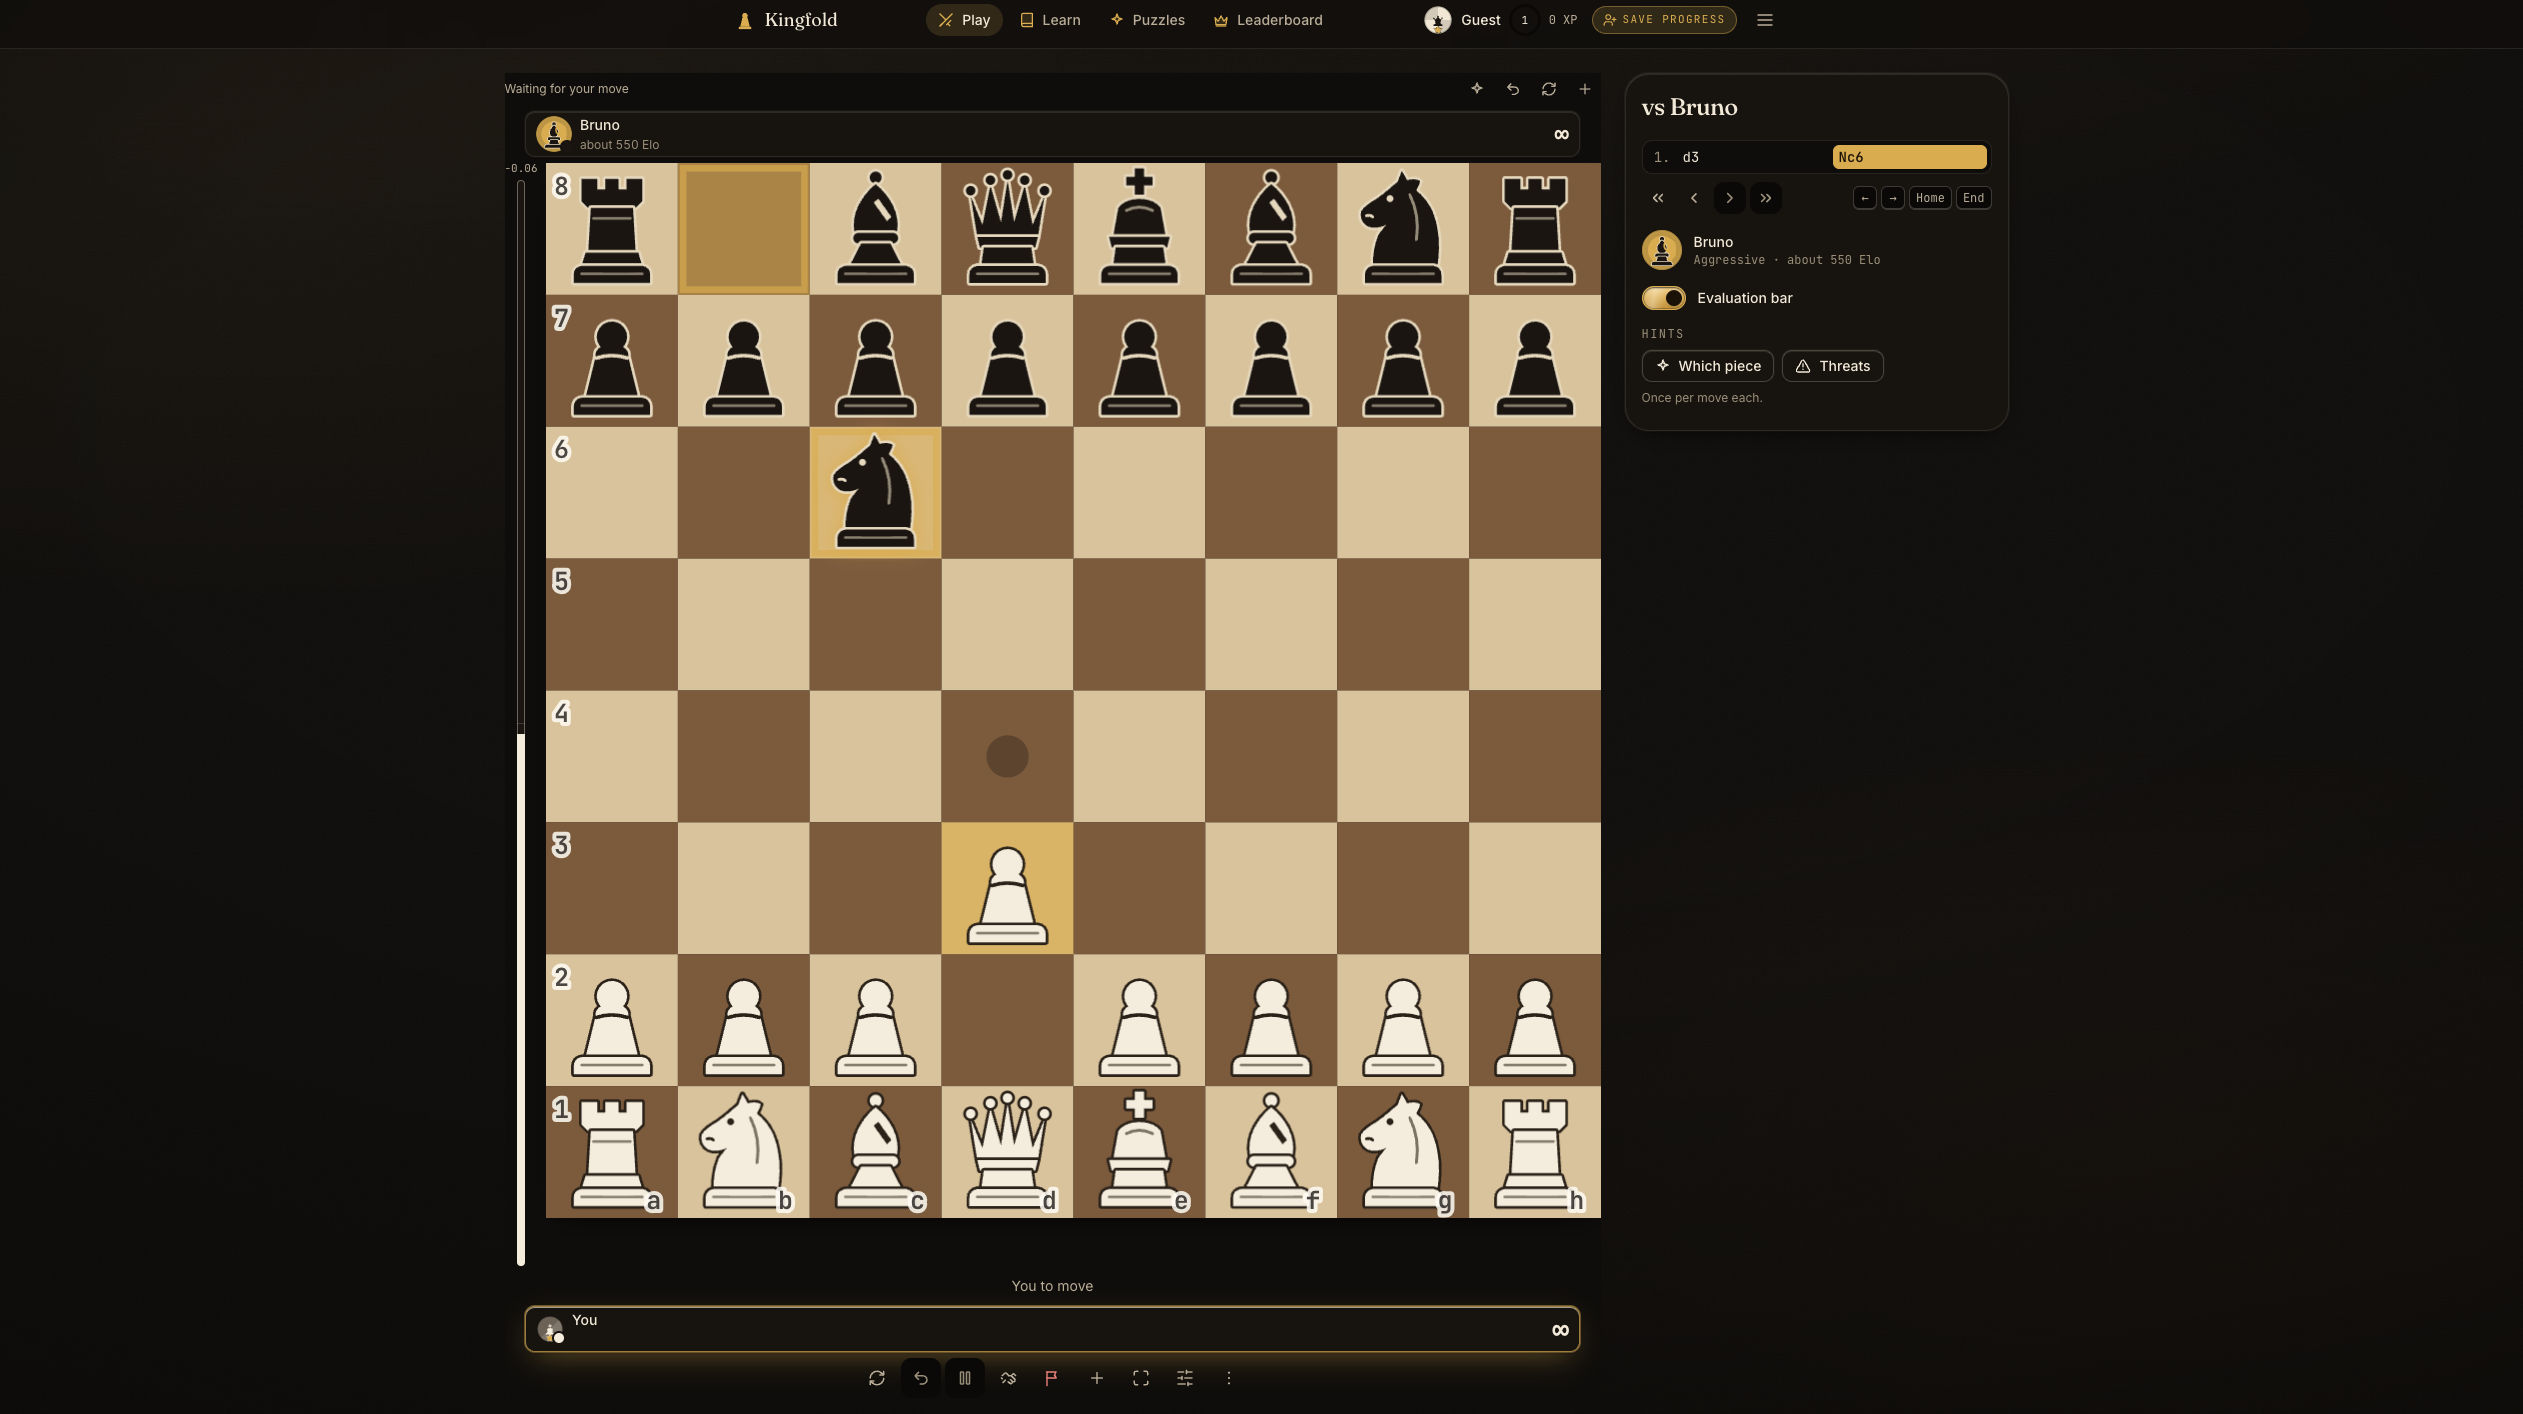Select the white pawn on d3
The width and height of the screenshot is (2523, 1414).
pos(1007,888)
